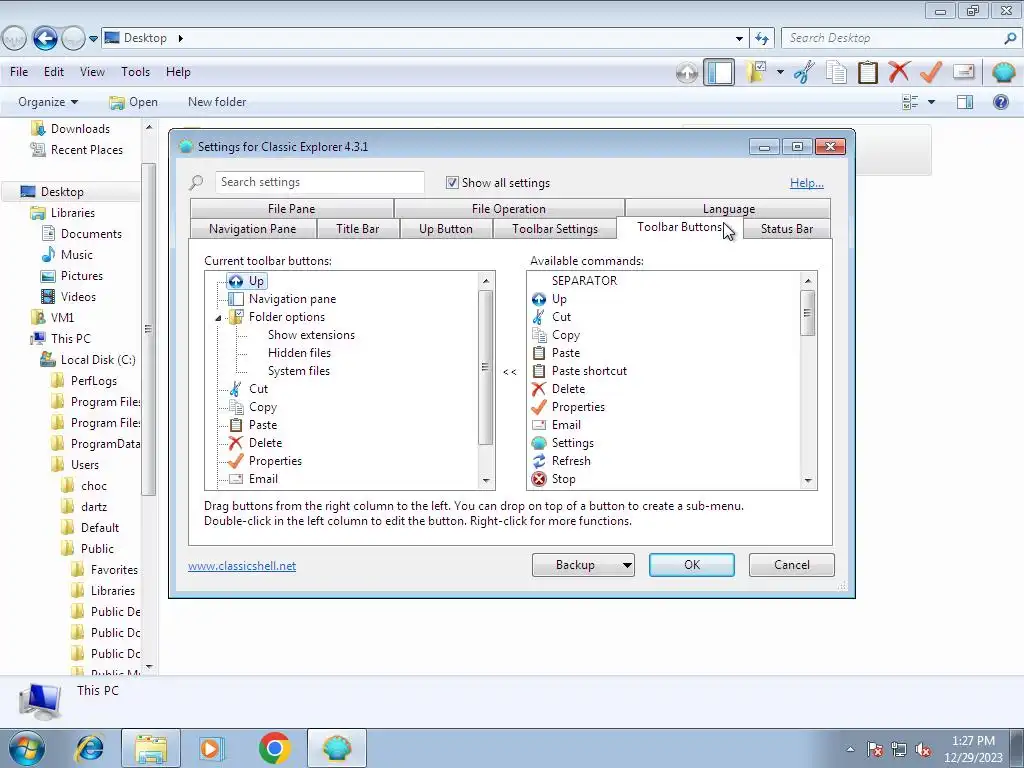This screenshot has width=1024, height=768.
Task: Click the red Delete X toolbar icon
Action: (x=899, y=72)
